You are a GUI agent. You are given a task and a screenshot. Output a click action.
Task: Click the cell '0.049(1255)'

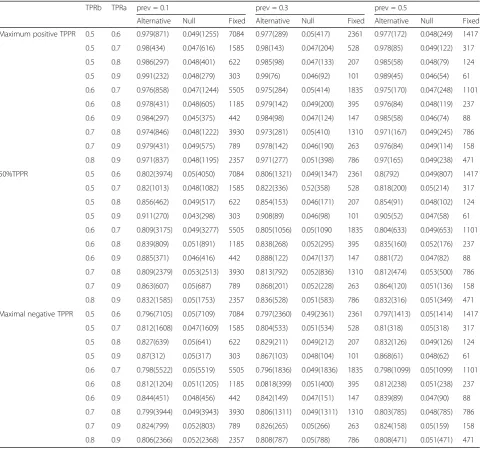tap(200, 34)
